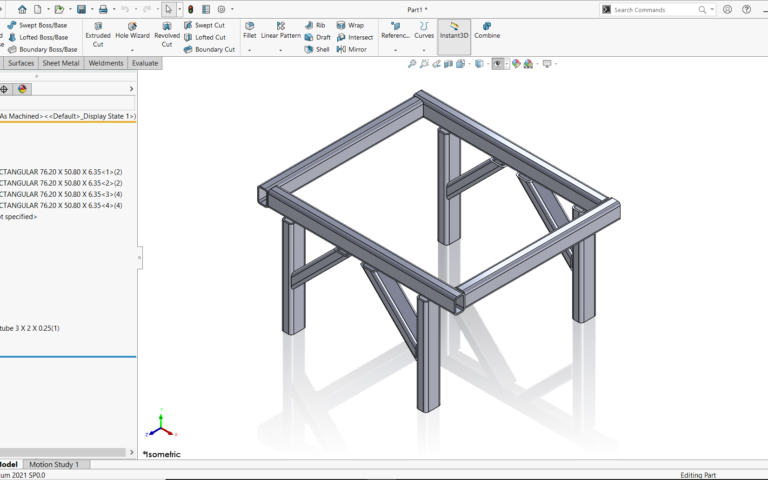
Task: Expand the Curves dropdown menu
Action: click(425, 49)
